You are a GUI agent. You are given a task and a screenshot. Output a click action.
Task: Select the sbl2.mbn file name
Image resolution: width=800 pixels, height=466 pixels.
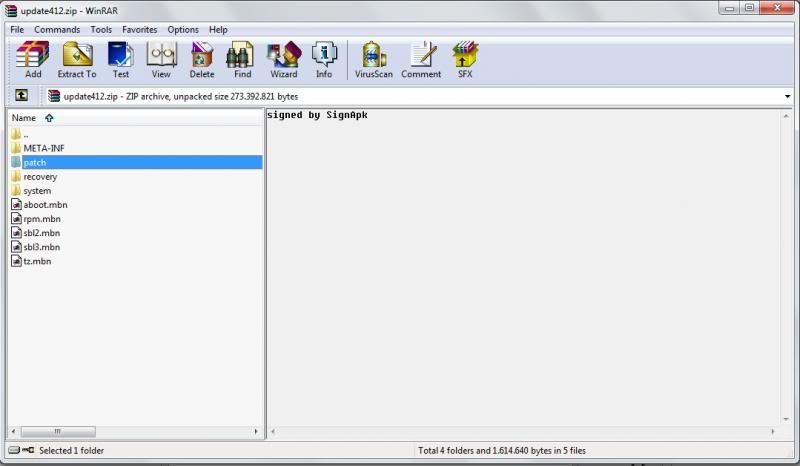tap(41, 233)
